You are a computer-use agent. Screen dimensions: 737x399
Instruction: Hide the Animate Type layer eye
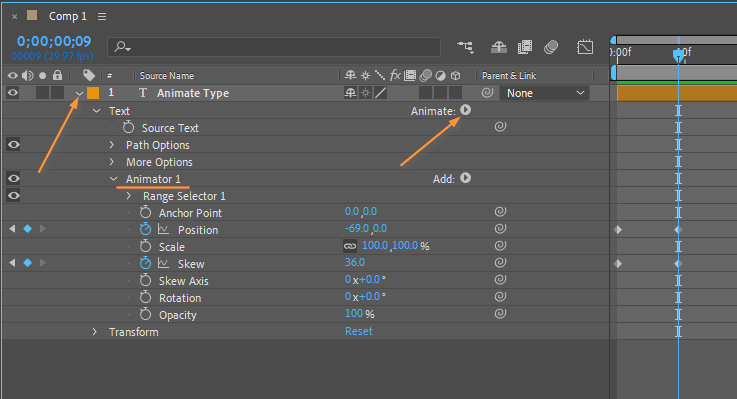click(x=13, y=93)
